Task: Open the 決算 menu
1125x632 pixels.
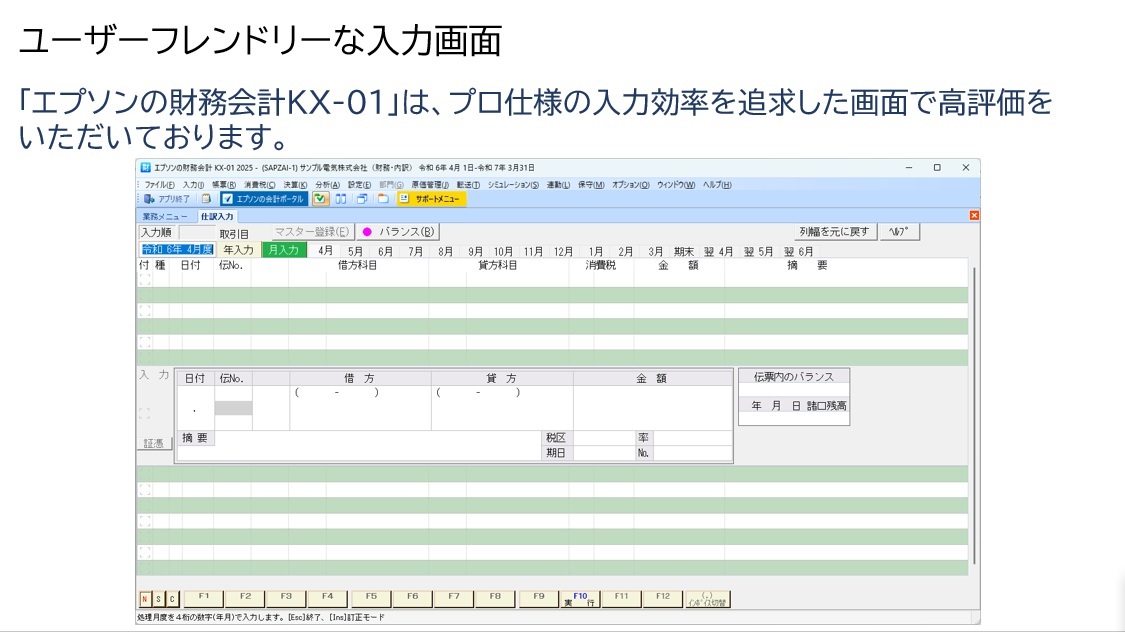Action: (x=295, y=185)
